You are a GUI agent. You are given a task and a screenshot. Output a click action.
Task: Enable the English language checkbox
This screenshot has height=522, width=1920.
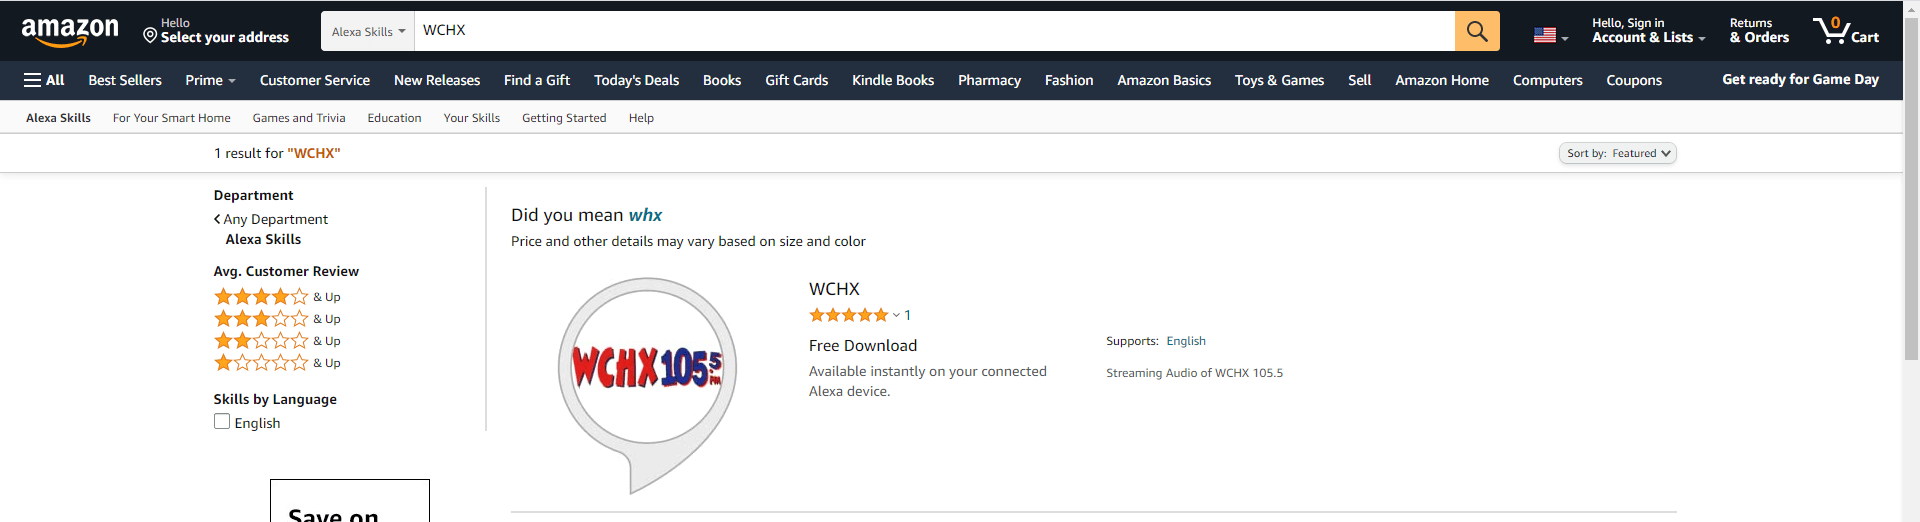click(x=222, y=422)
